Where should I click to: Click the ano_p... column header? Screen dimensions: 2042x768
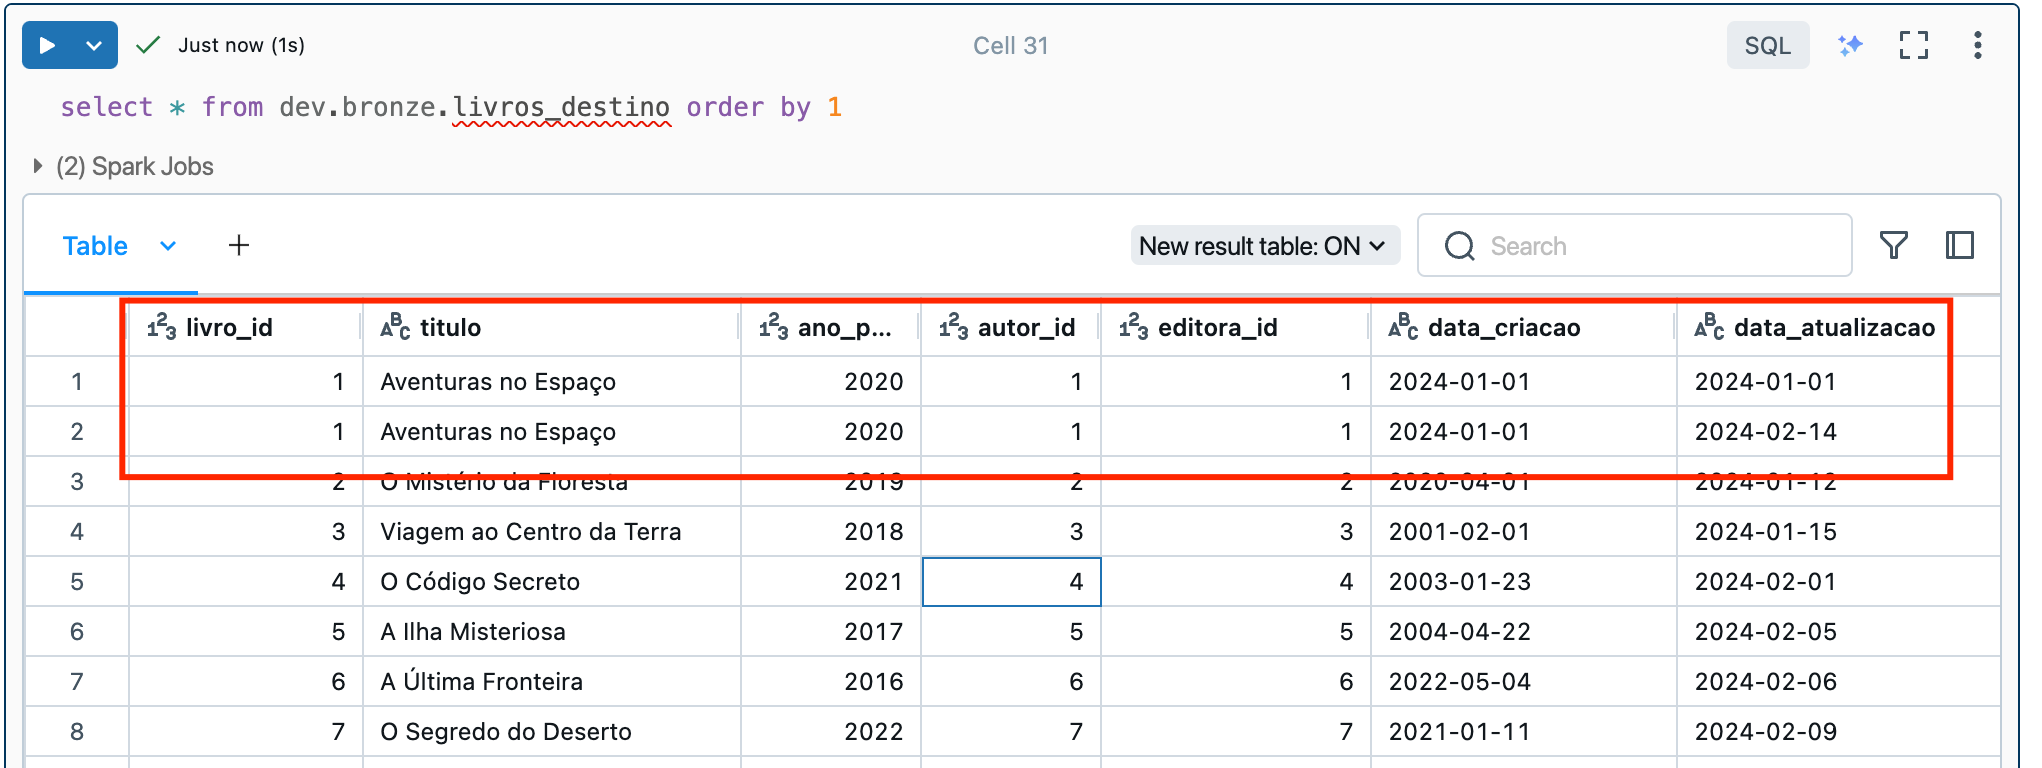point(830,327)
